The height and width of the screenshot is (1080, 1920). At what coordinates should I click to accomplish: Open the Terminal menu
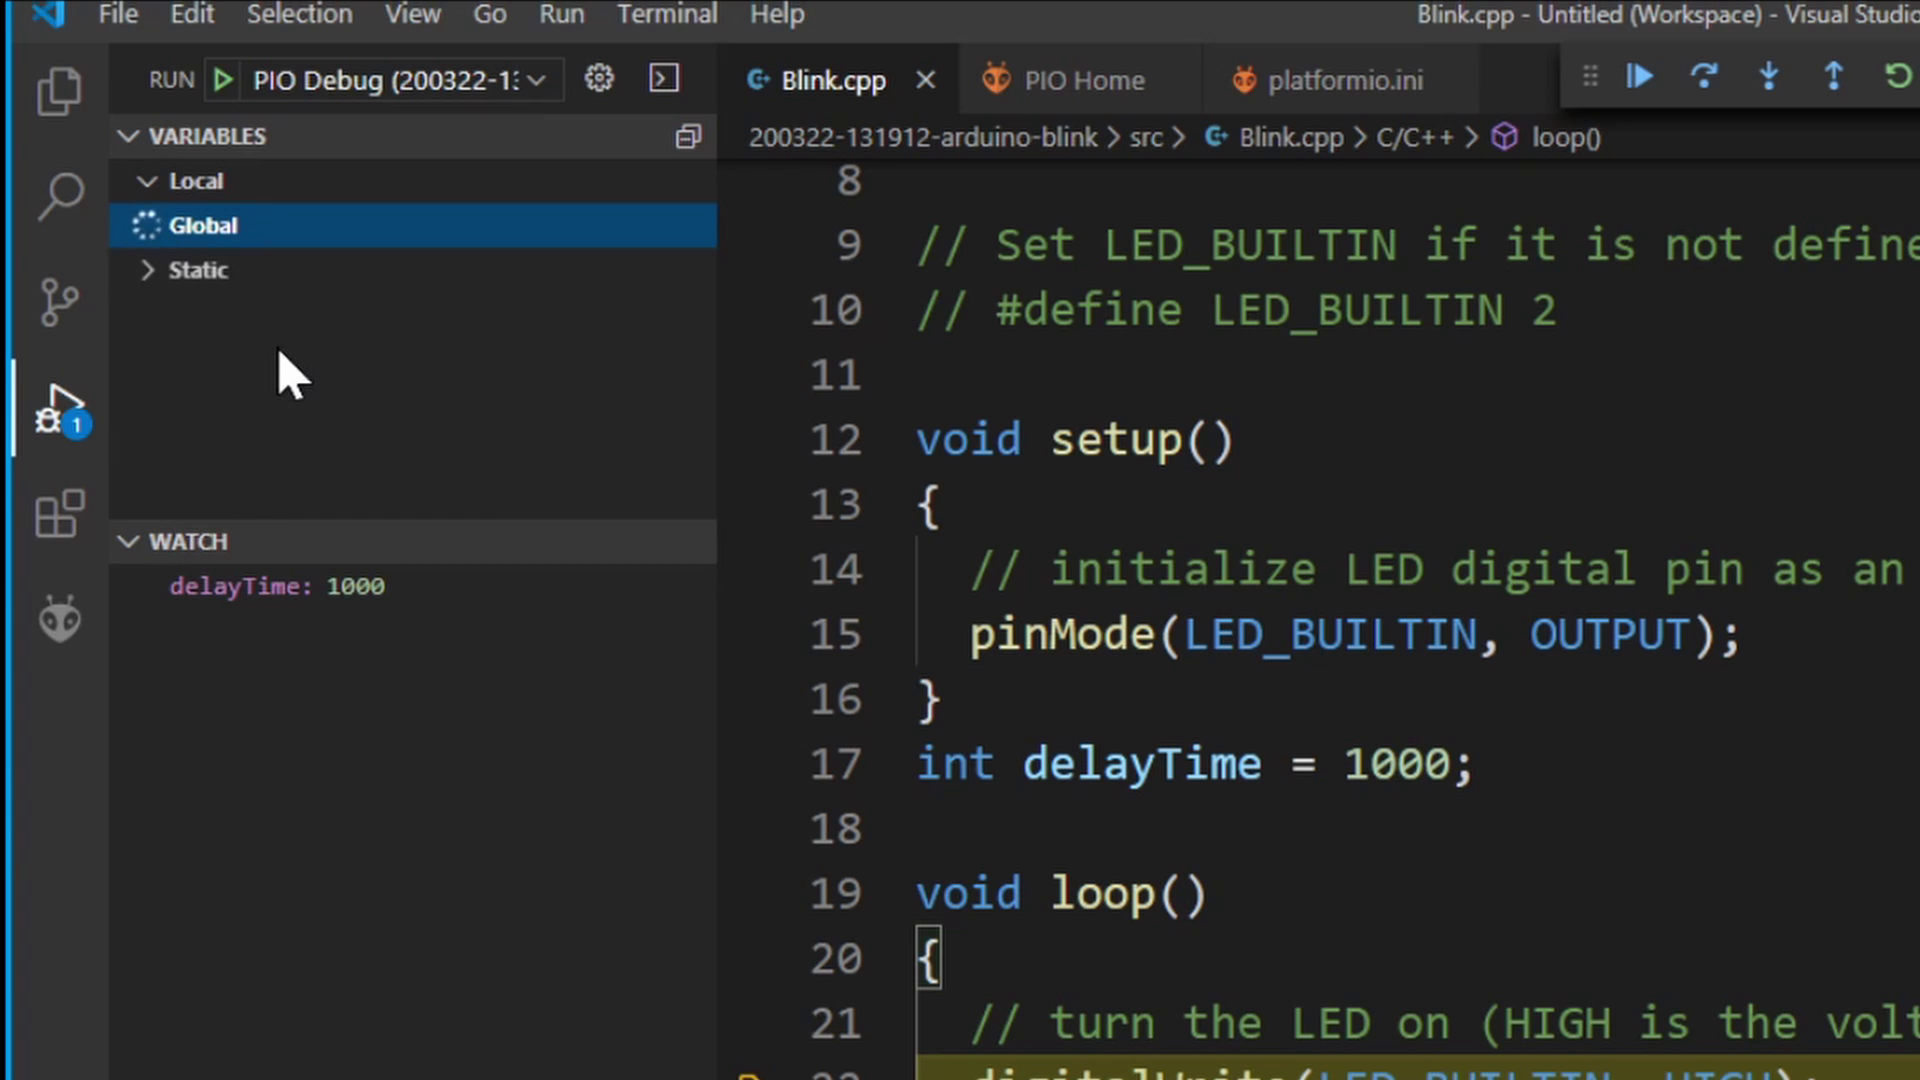coord(667,14)
